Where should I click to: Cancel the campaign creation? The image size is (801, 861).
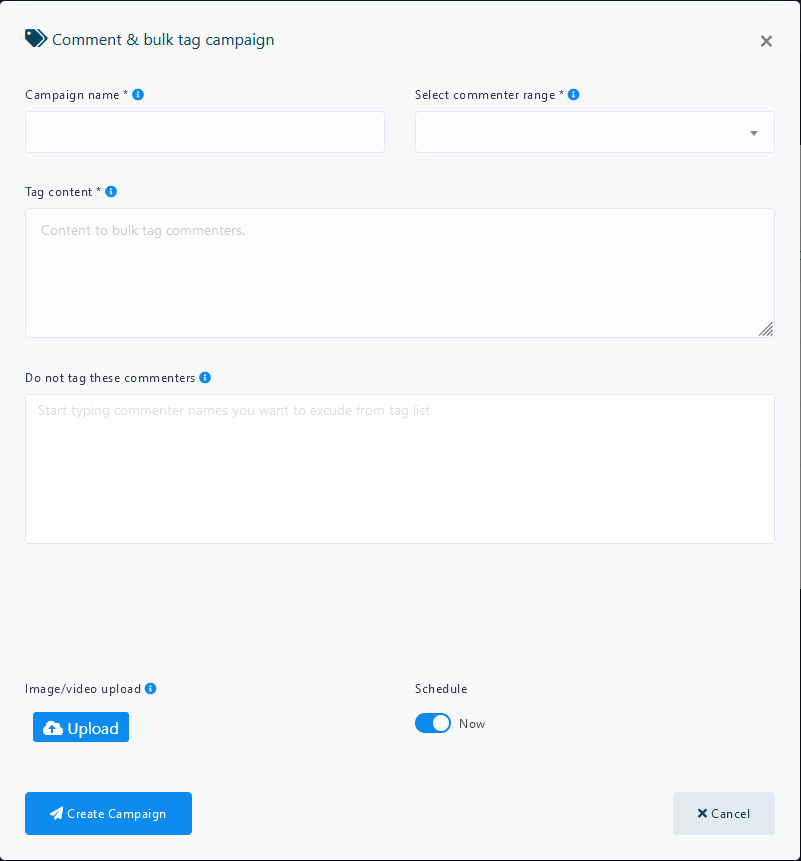(x=723, y=814)
